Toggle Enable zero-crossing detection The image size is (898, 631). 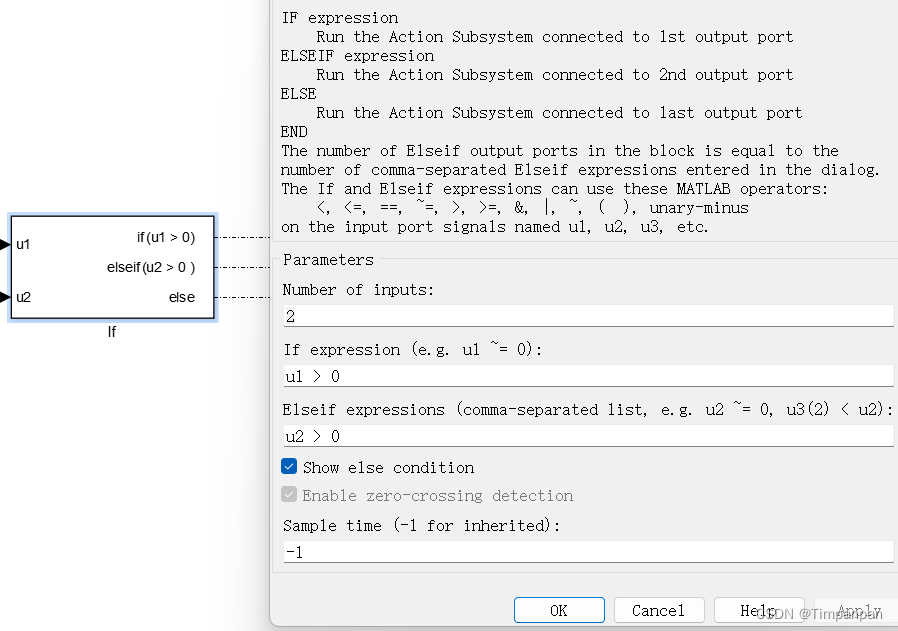point(289,495)
